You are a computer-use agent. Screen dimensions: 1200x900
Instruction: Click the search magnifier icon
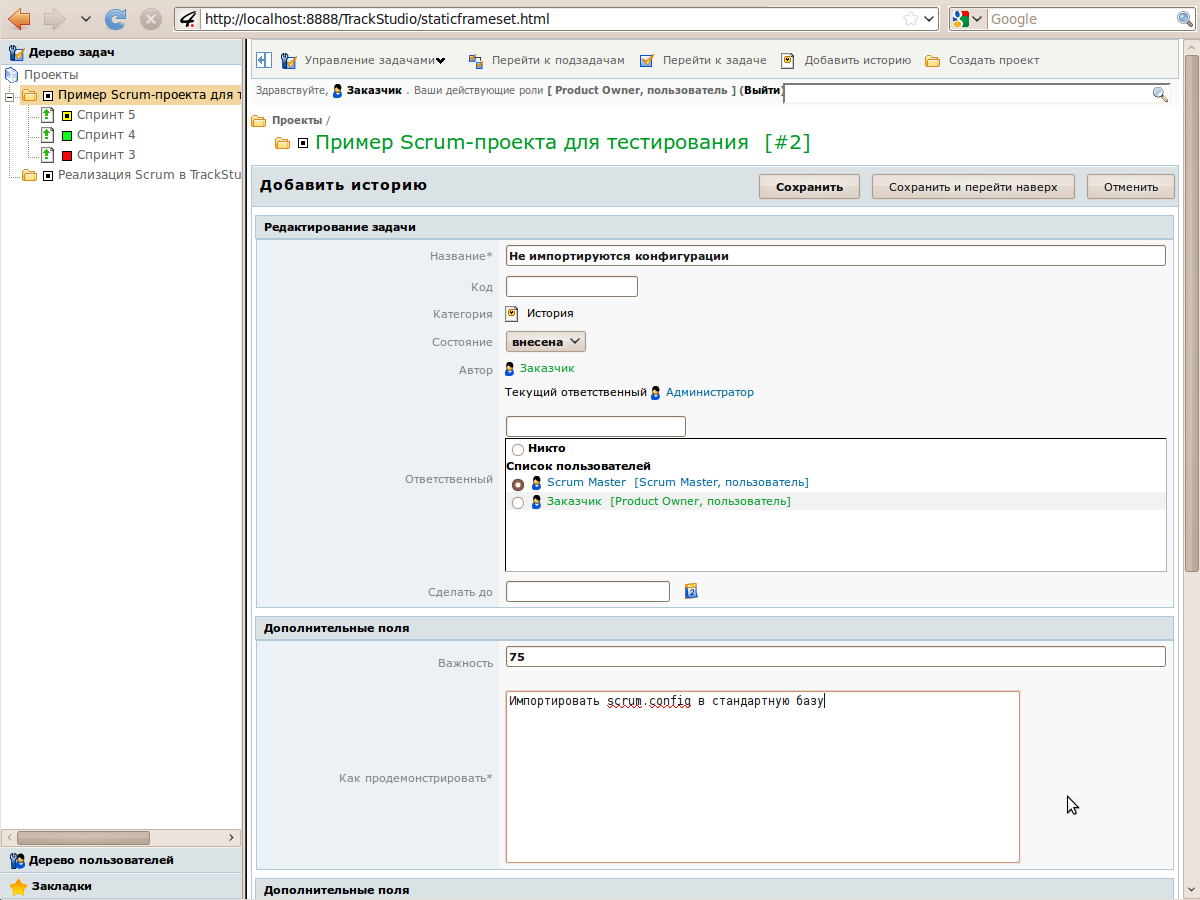click(1160, 94)
